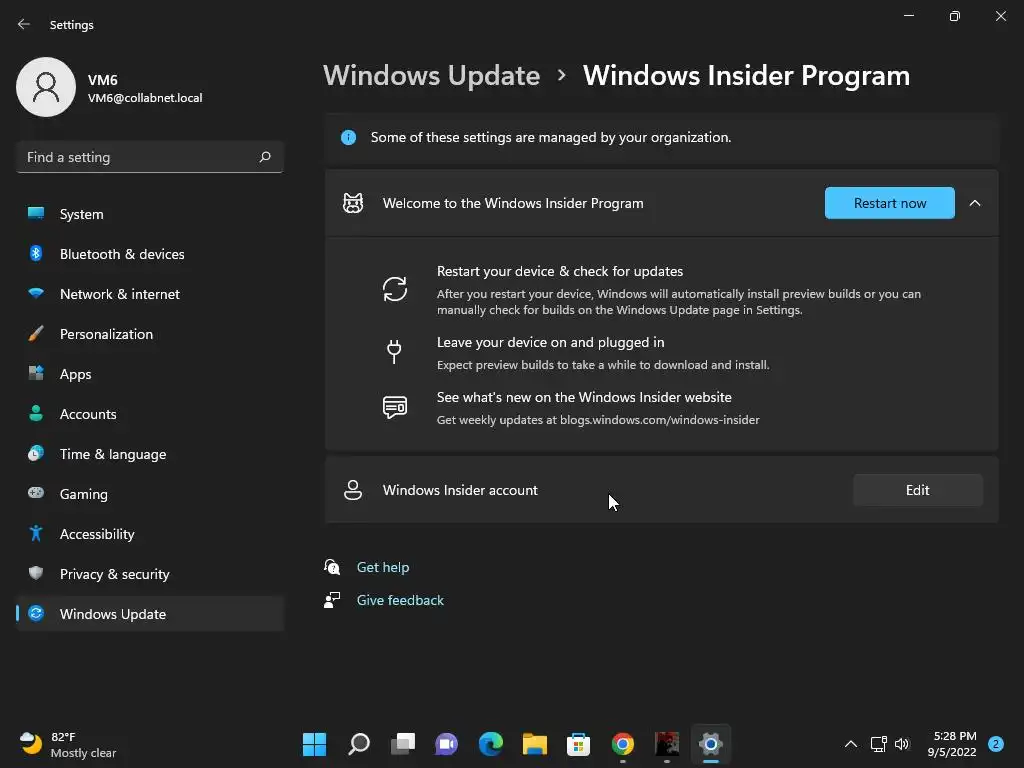Open the Chat app on the taskbar
This screenshot has height=768, width=1024.
click(x=447, y=744)
